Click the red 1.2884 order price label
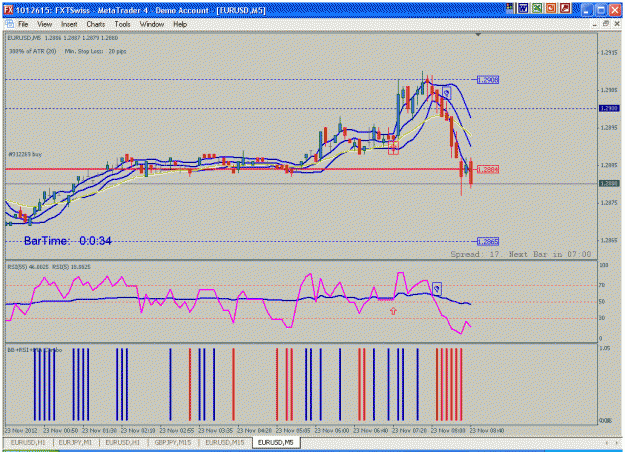The width and height of the screenshot is (625, 452). (x=488, y=170)
